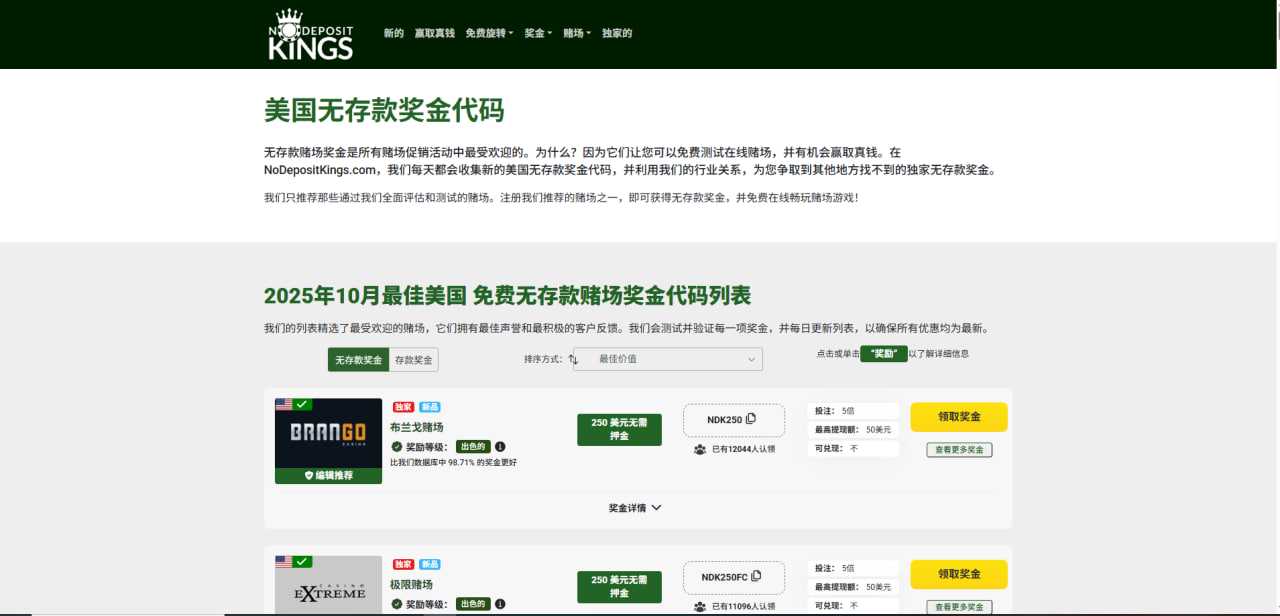This screenshot has height=616, width=1280.
Task: Click the blue 新品 tag on 极限赌场
Action: coord(430,564)
